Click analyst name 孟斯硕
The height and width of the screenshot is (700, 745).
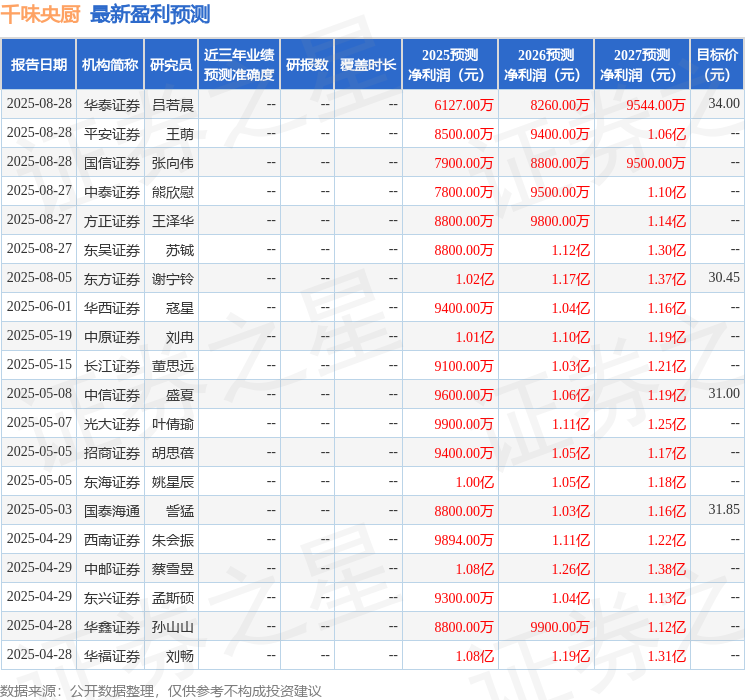tap(173, 598)
